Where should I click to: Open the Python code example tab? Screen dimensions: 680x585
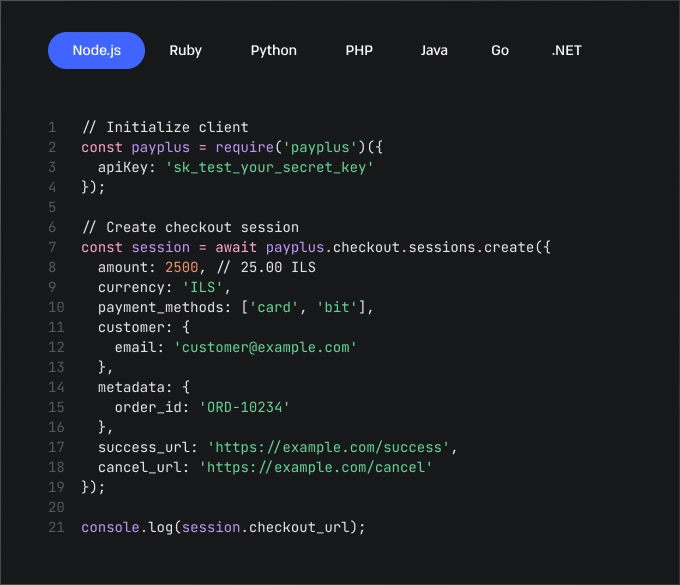pyautogui.click(x=273, y=51)
